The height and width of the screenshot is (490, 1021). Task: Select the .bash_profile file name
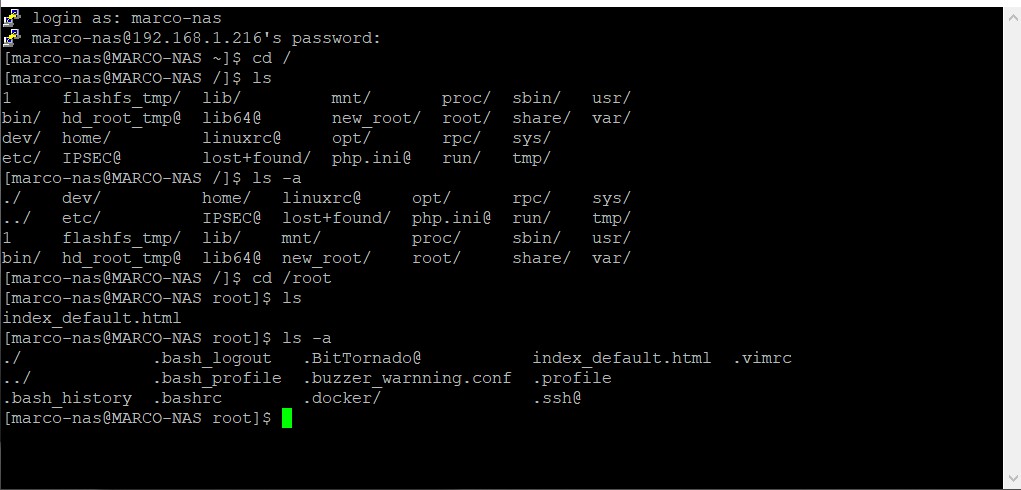(x=217, y=378)
